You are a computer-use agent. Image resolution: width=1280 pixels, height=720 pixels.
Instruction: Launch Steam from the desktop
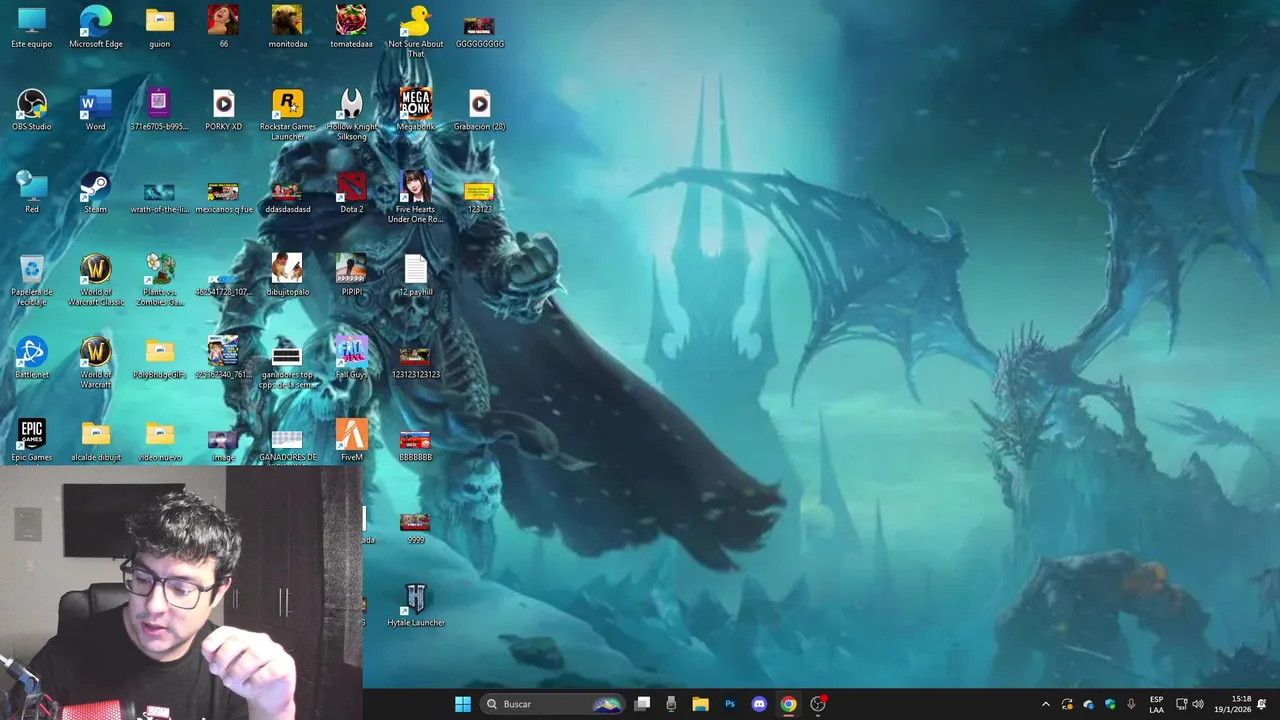coord(96,192)
